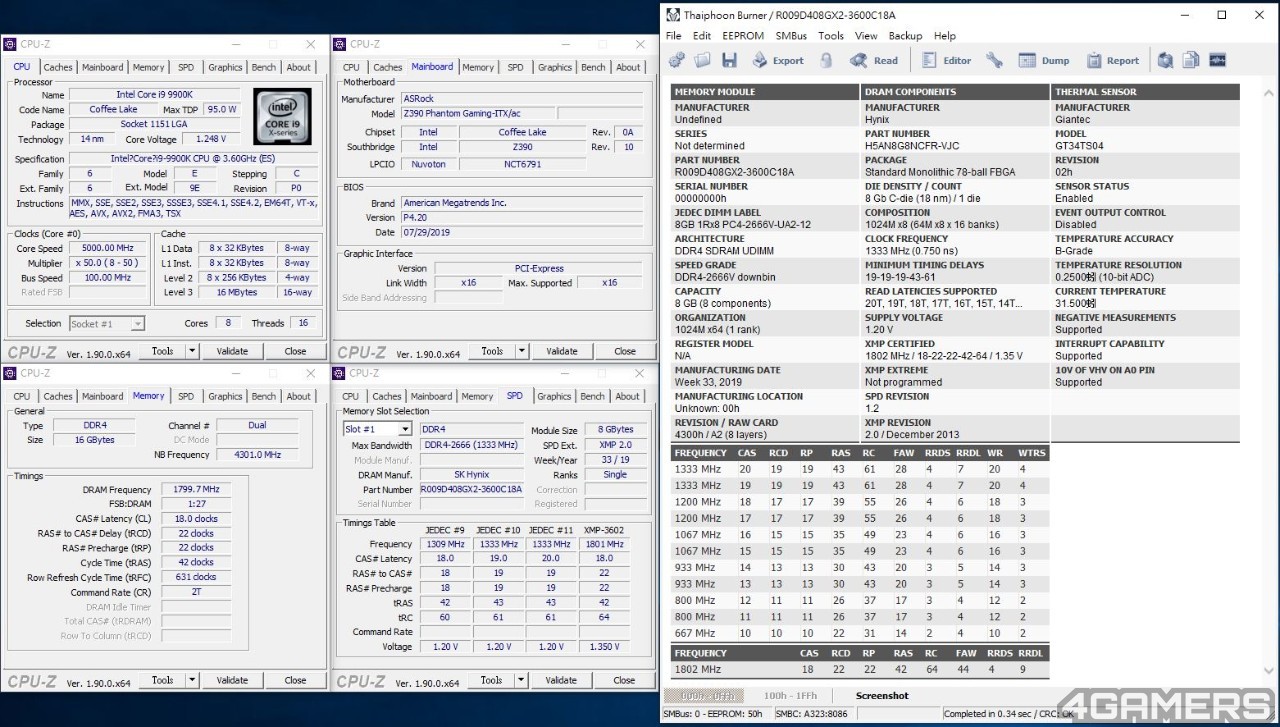
Task: Select the 100h - 1FFh tab
Action: click(x=790, y=696)
